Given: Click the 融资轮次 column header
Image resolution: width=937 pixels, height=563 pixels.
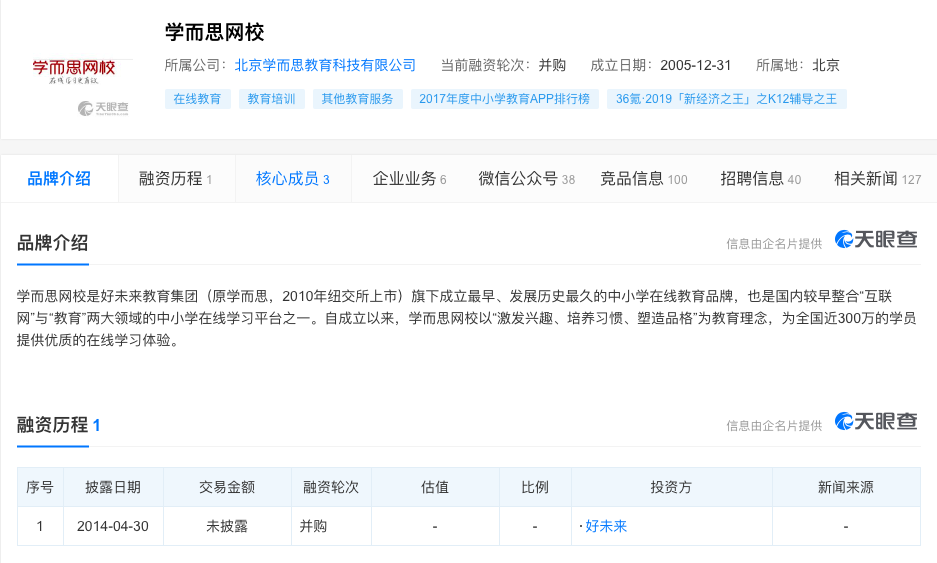Looking at the screenshot, I should [331, 487].
